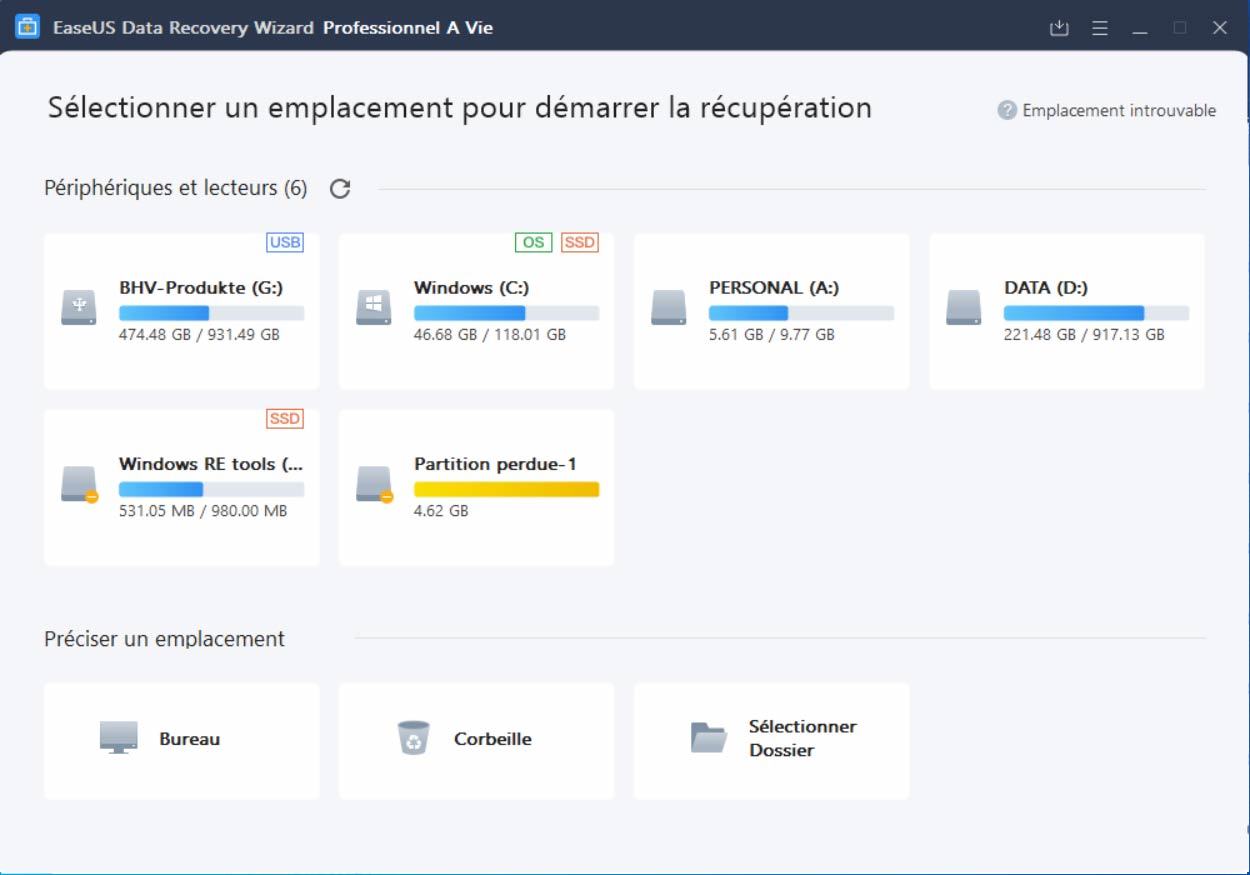Select the BHV-Produkte (G:) name
The height and width of the screenshot is (875, 1250).
point(201,288)
